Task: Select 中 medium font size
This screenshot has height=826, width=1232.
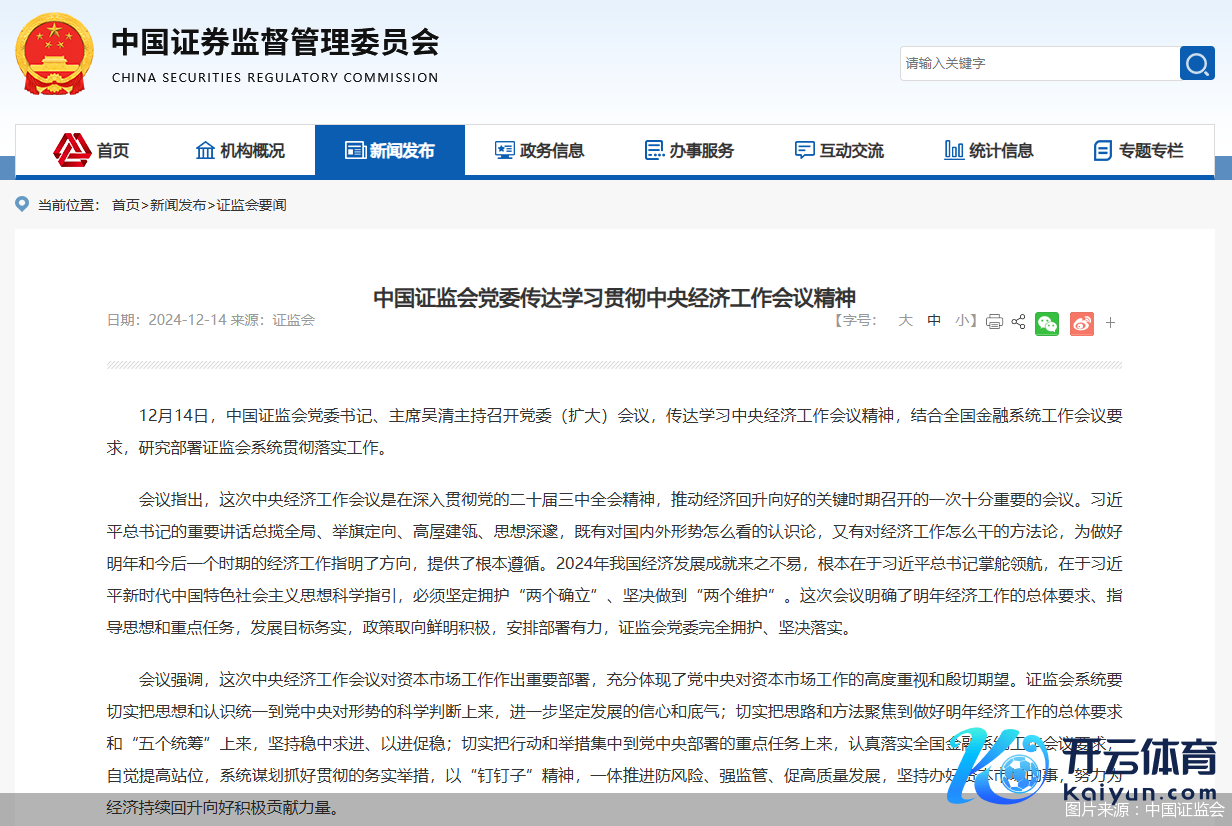Action: point(933,320)
